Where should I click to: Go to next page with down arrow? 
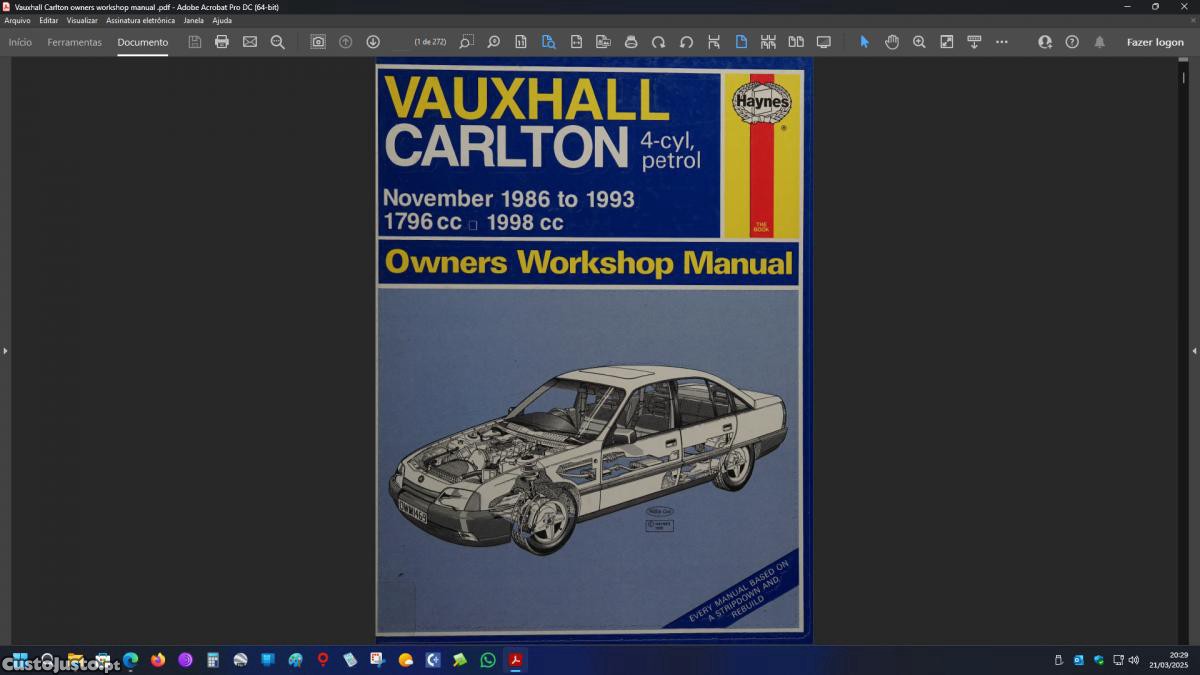(x=373, y=42)
